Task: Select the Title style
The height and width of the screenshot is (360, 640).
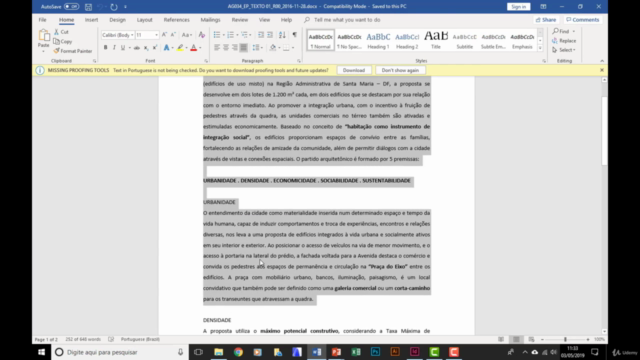Action: point(436,40)
